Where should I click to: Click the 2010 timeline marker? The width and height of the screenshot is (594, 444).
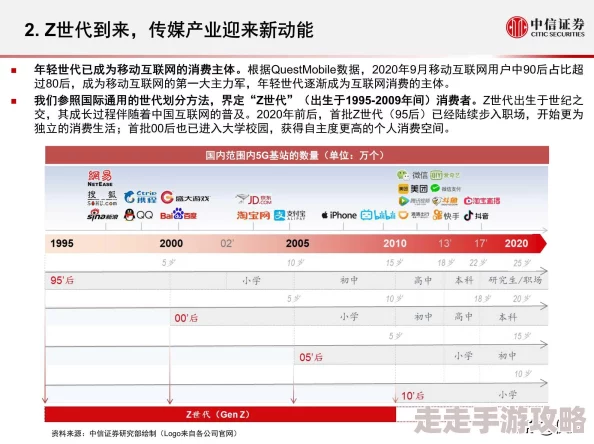(x=395, y=243)
